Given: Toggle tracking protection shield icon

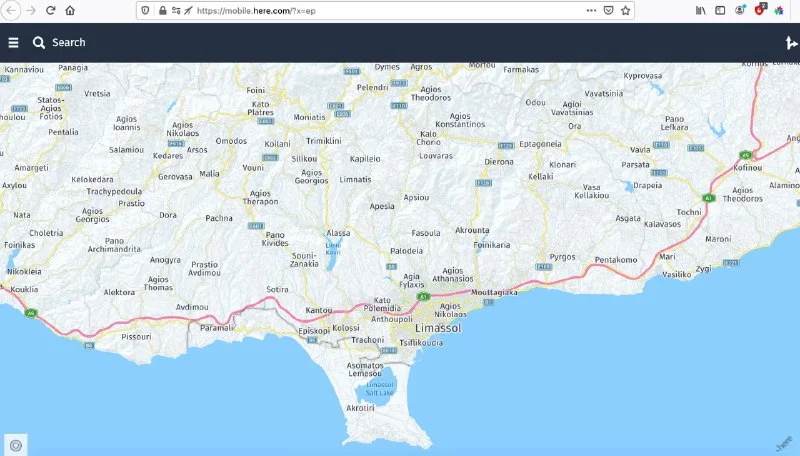Looking at the screenshot, I should click(146, 10).
